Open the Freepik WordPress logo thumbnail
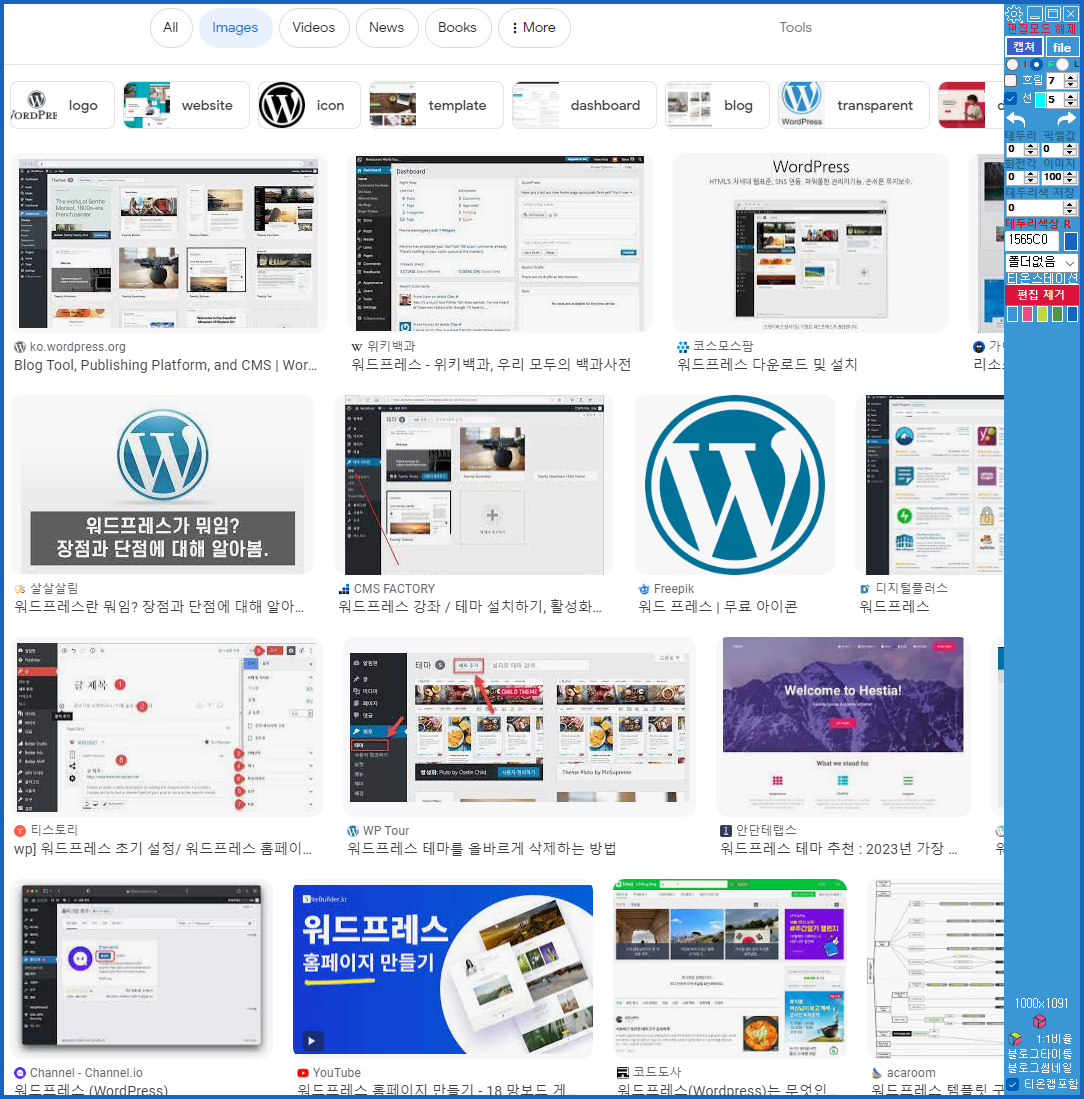 734,485
